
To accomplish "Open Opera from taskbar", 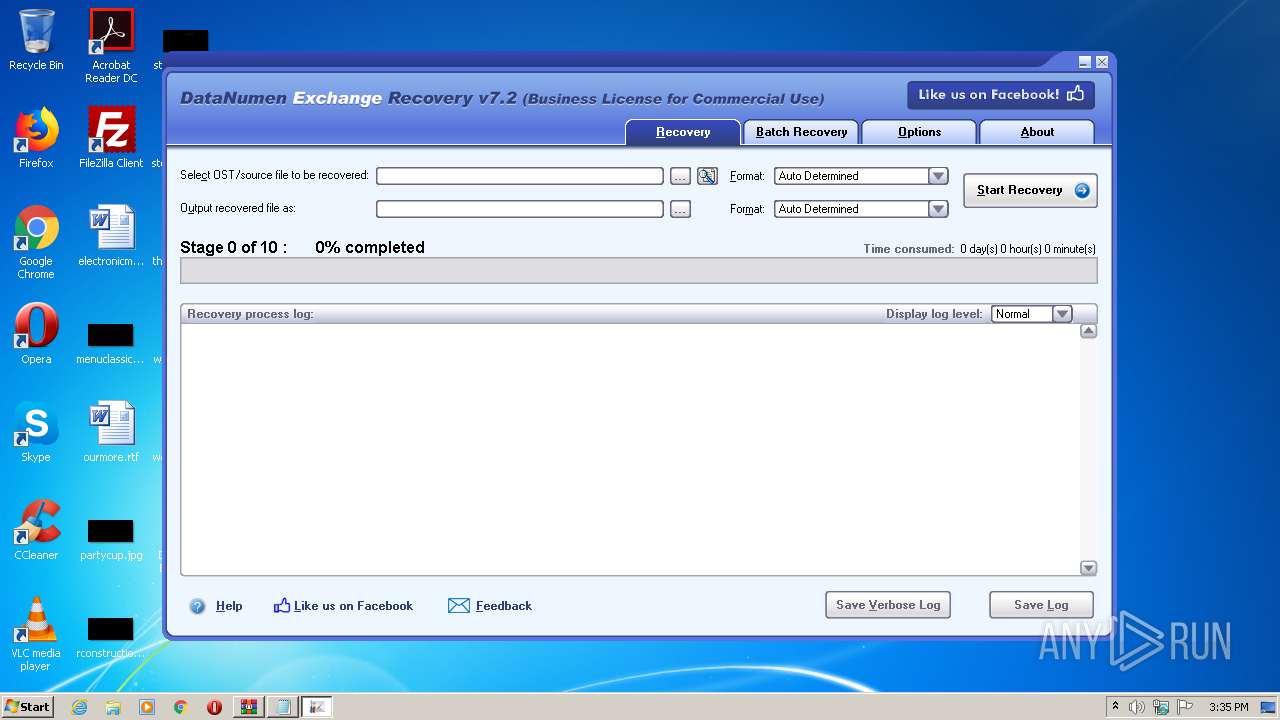I will click(214, 707).
